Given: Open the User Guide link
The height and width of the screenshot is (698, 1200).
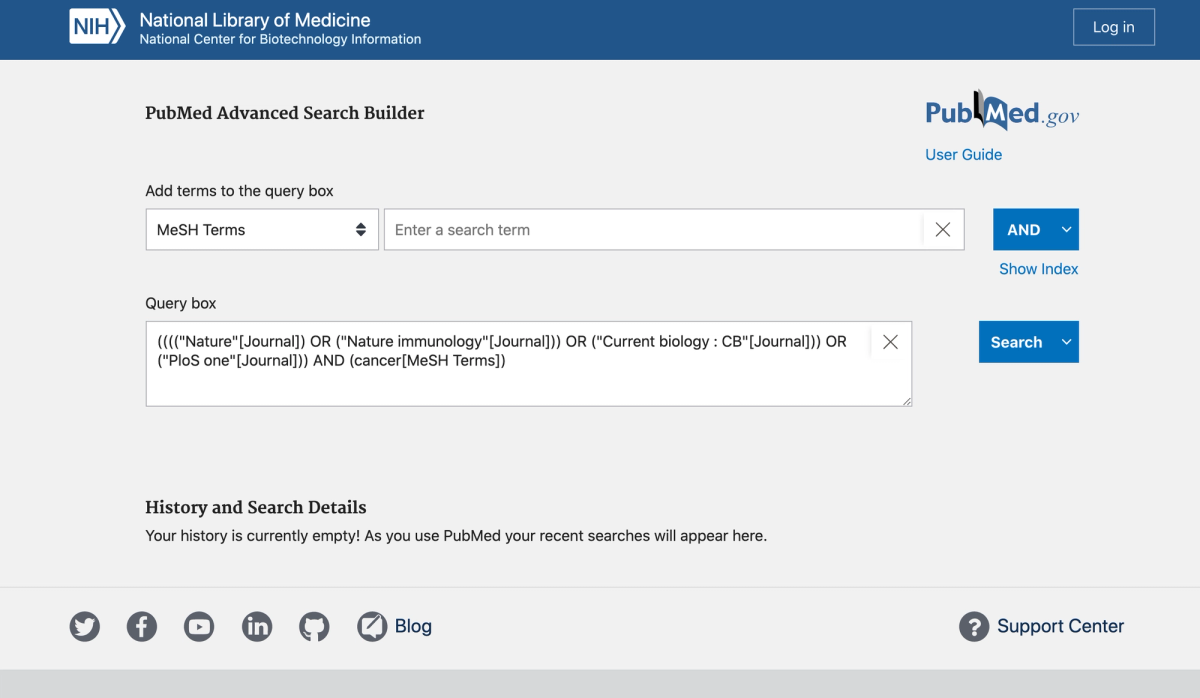Looking at the screenshot, I should click(x=963, y=154).
